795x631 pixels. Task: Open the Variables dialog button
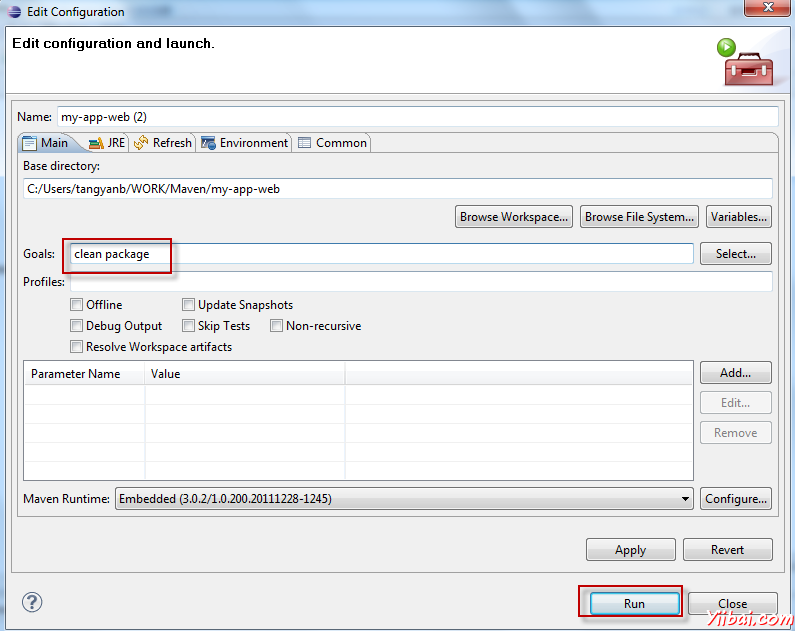[x=739, y=217]
